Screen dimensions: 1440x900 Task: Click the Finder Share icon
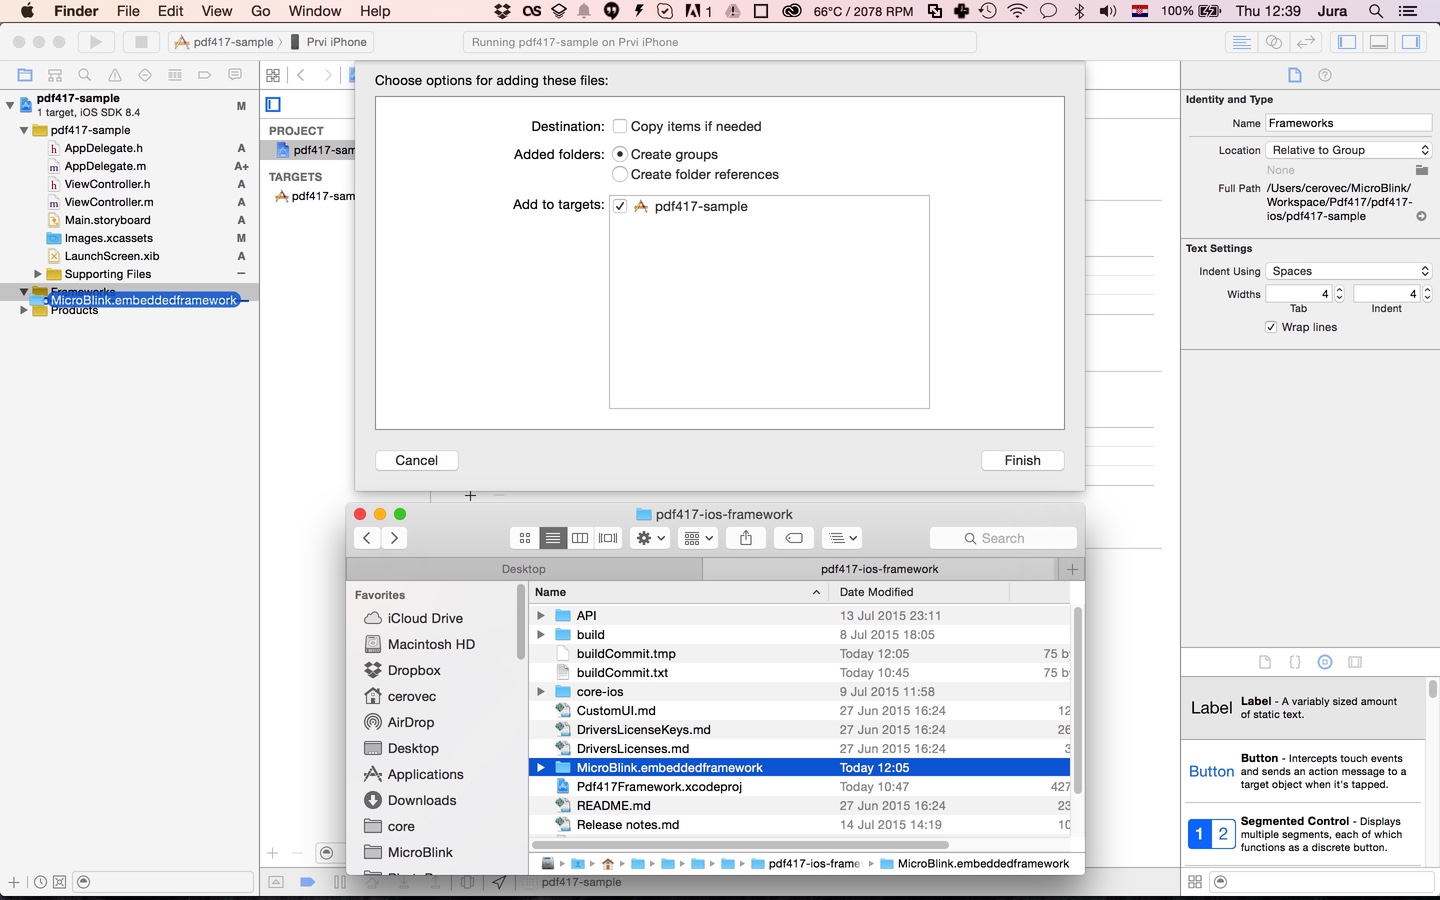[x=746, y=538]
